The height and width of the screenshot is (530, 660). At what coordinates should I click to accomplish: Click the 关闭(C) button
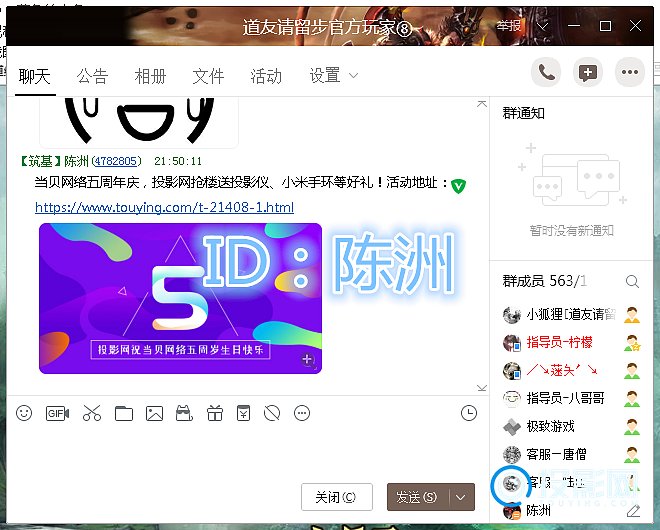pos(337,497)
